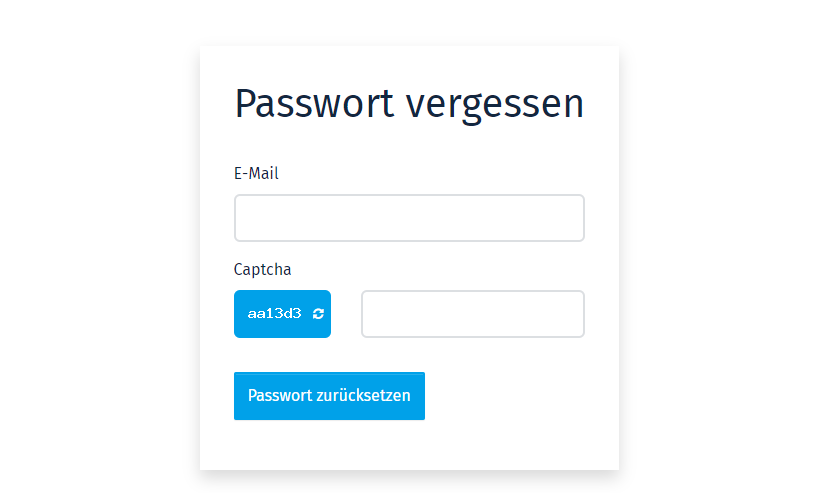Place the cursor in the empty E-Mail box
Image resolution: width=831 pixels, height=493 pixels.
409,218
